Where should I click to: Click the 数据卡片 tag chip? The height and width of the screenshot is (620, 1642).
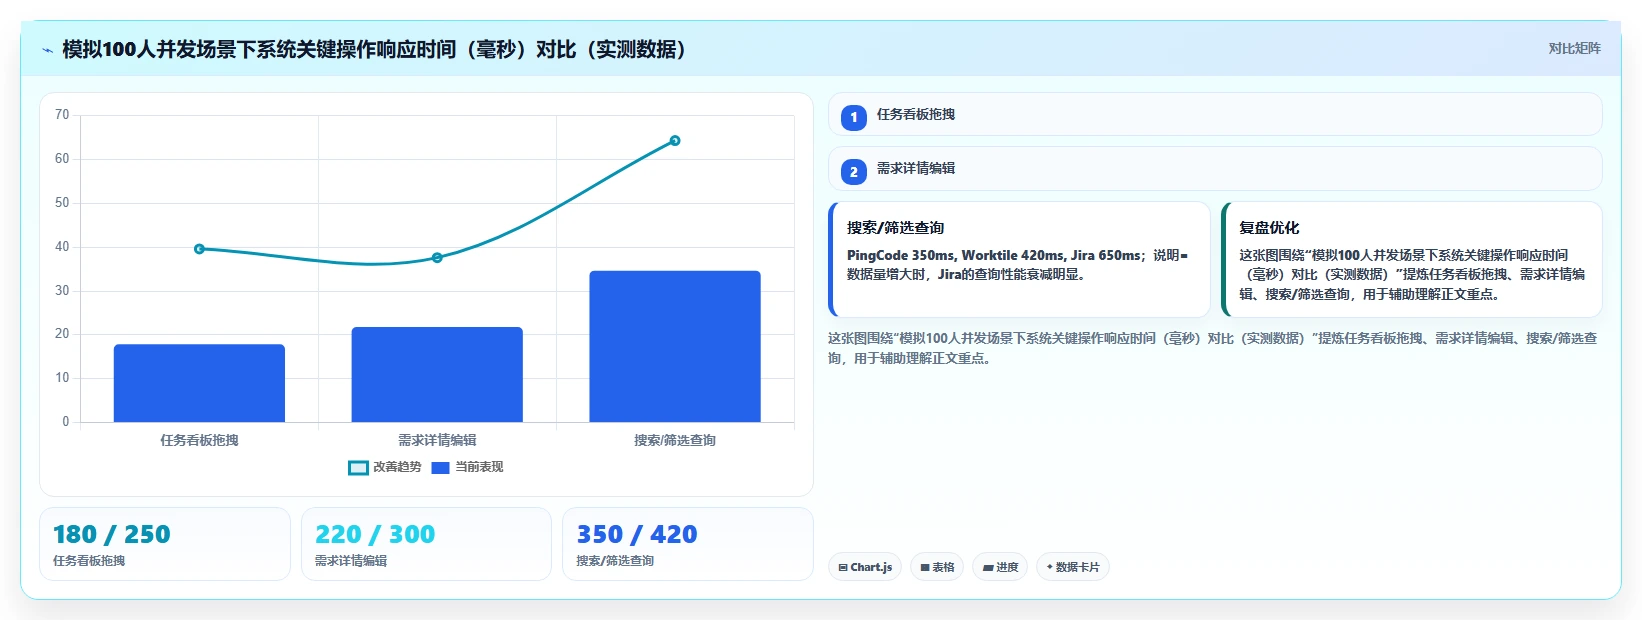[1073, 567]
